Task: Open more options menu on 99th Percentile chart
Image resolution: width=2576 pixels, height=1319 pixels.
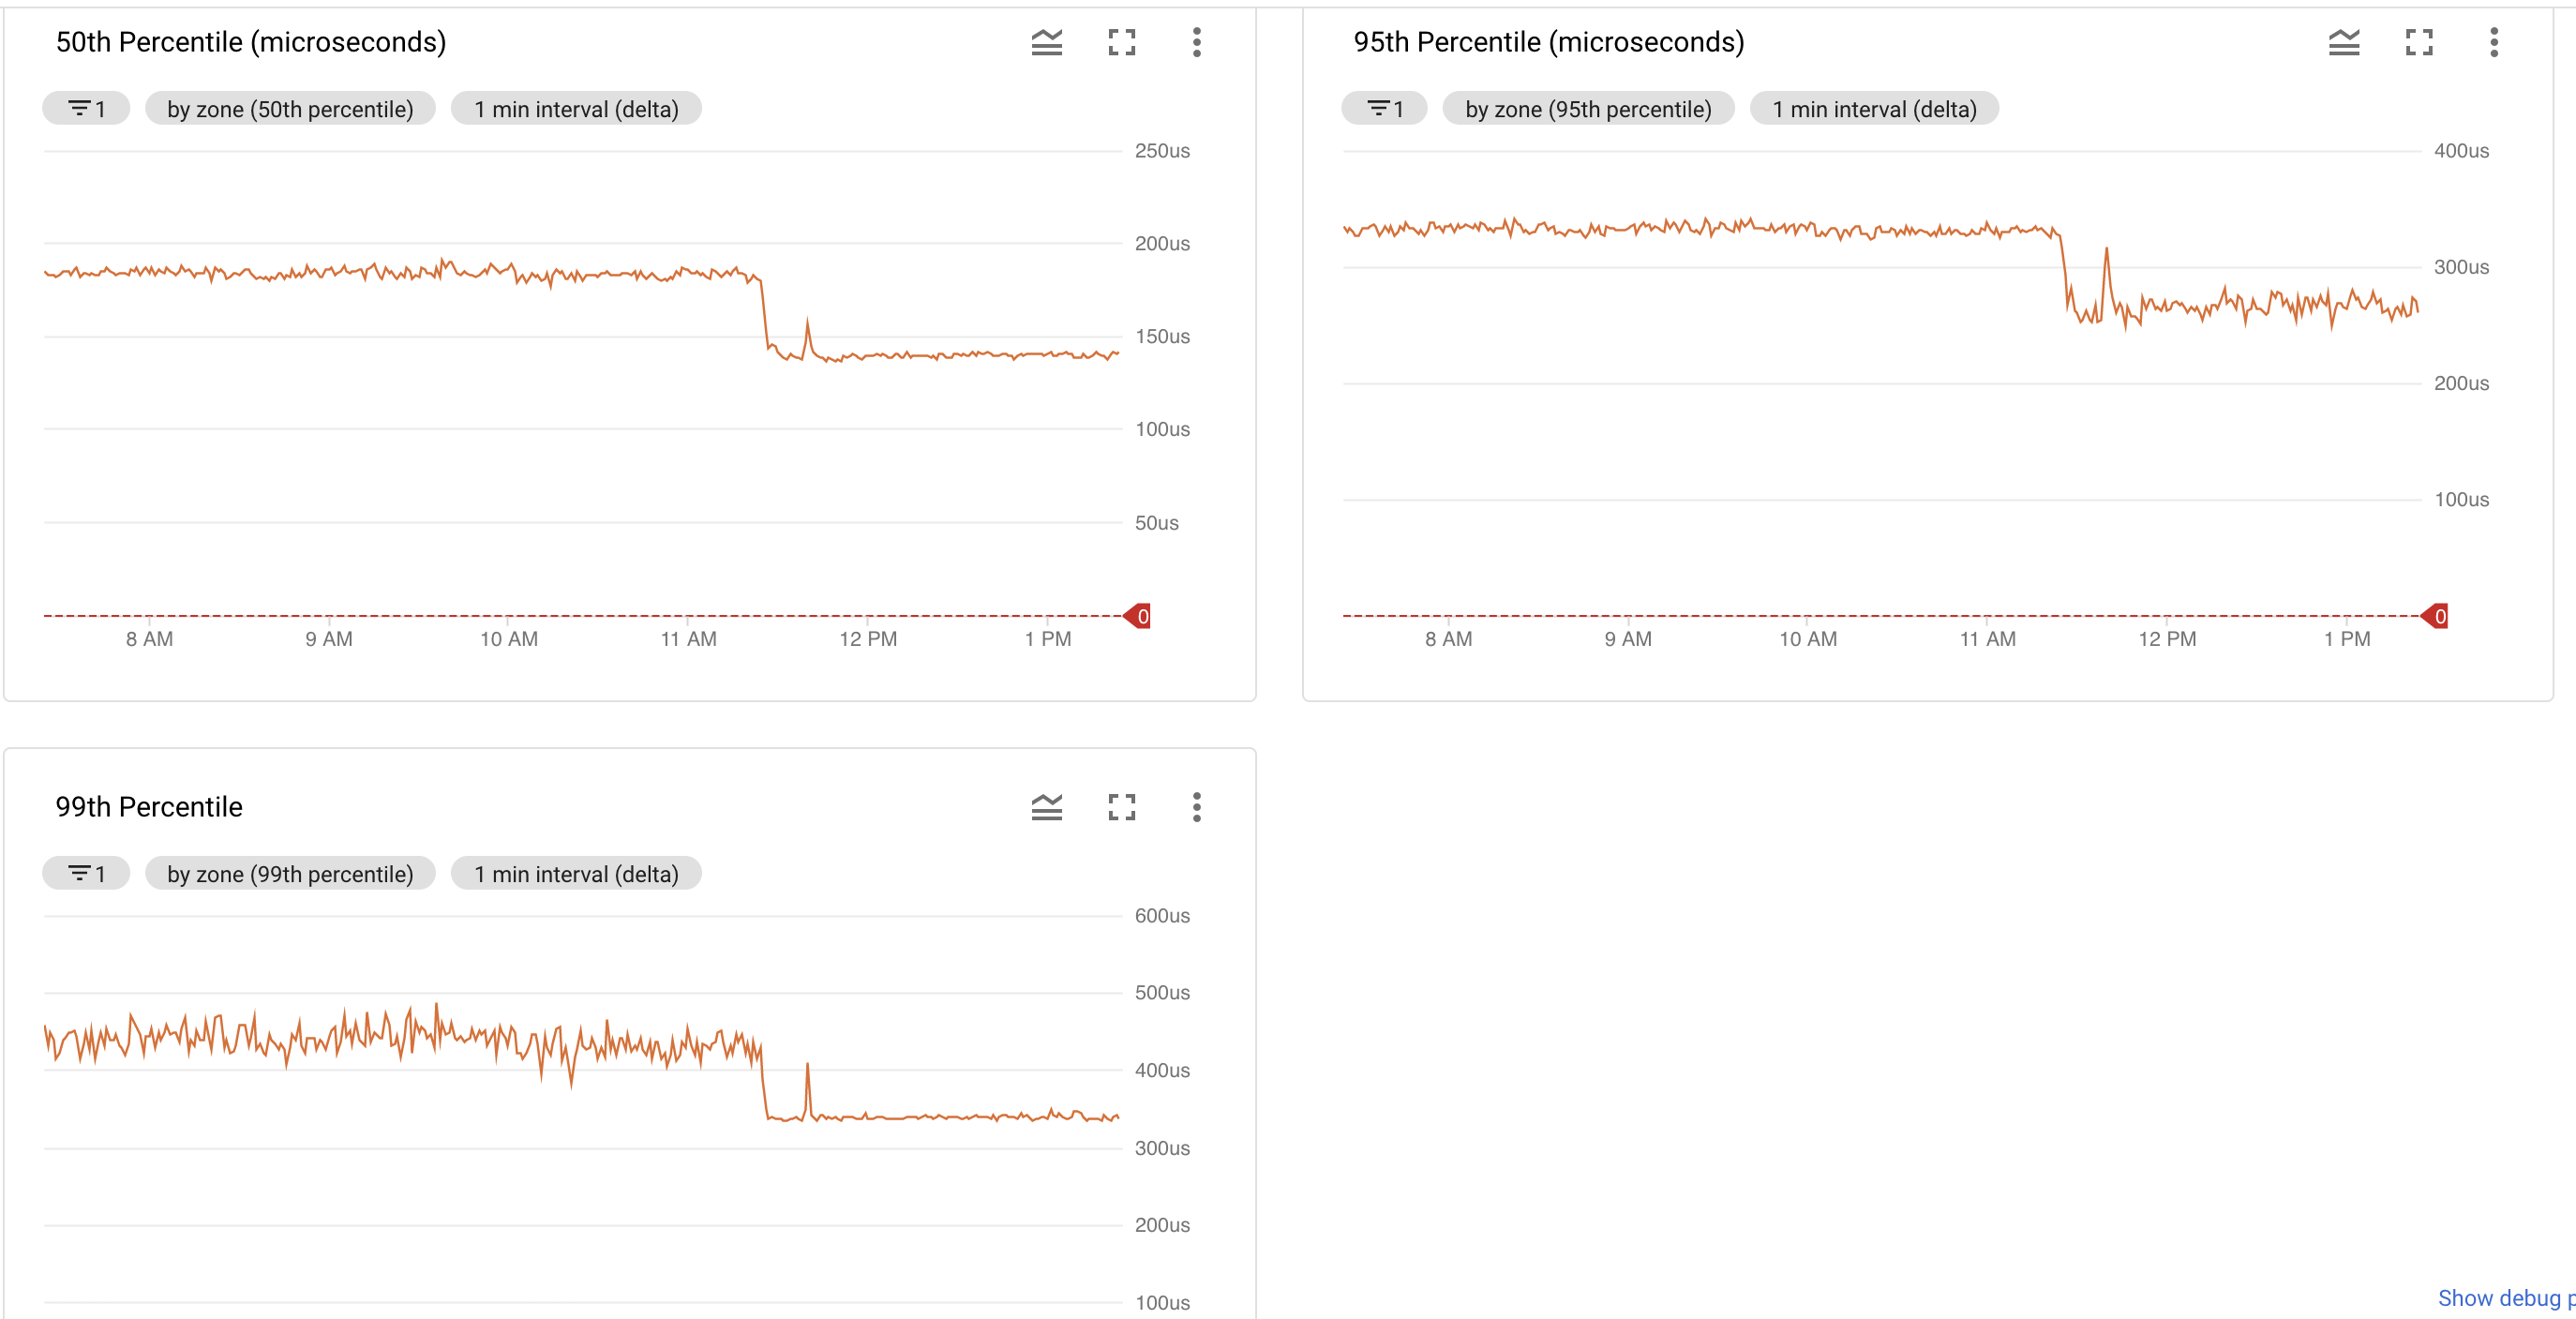Action: pyautogui.click(x=1196, y=807)
